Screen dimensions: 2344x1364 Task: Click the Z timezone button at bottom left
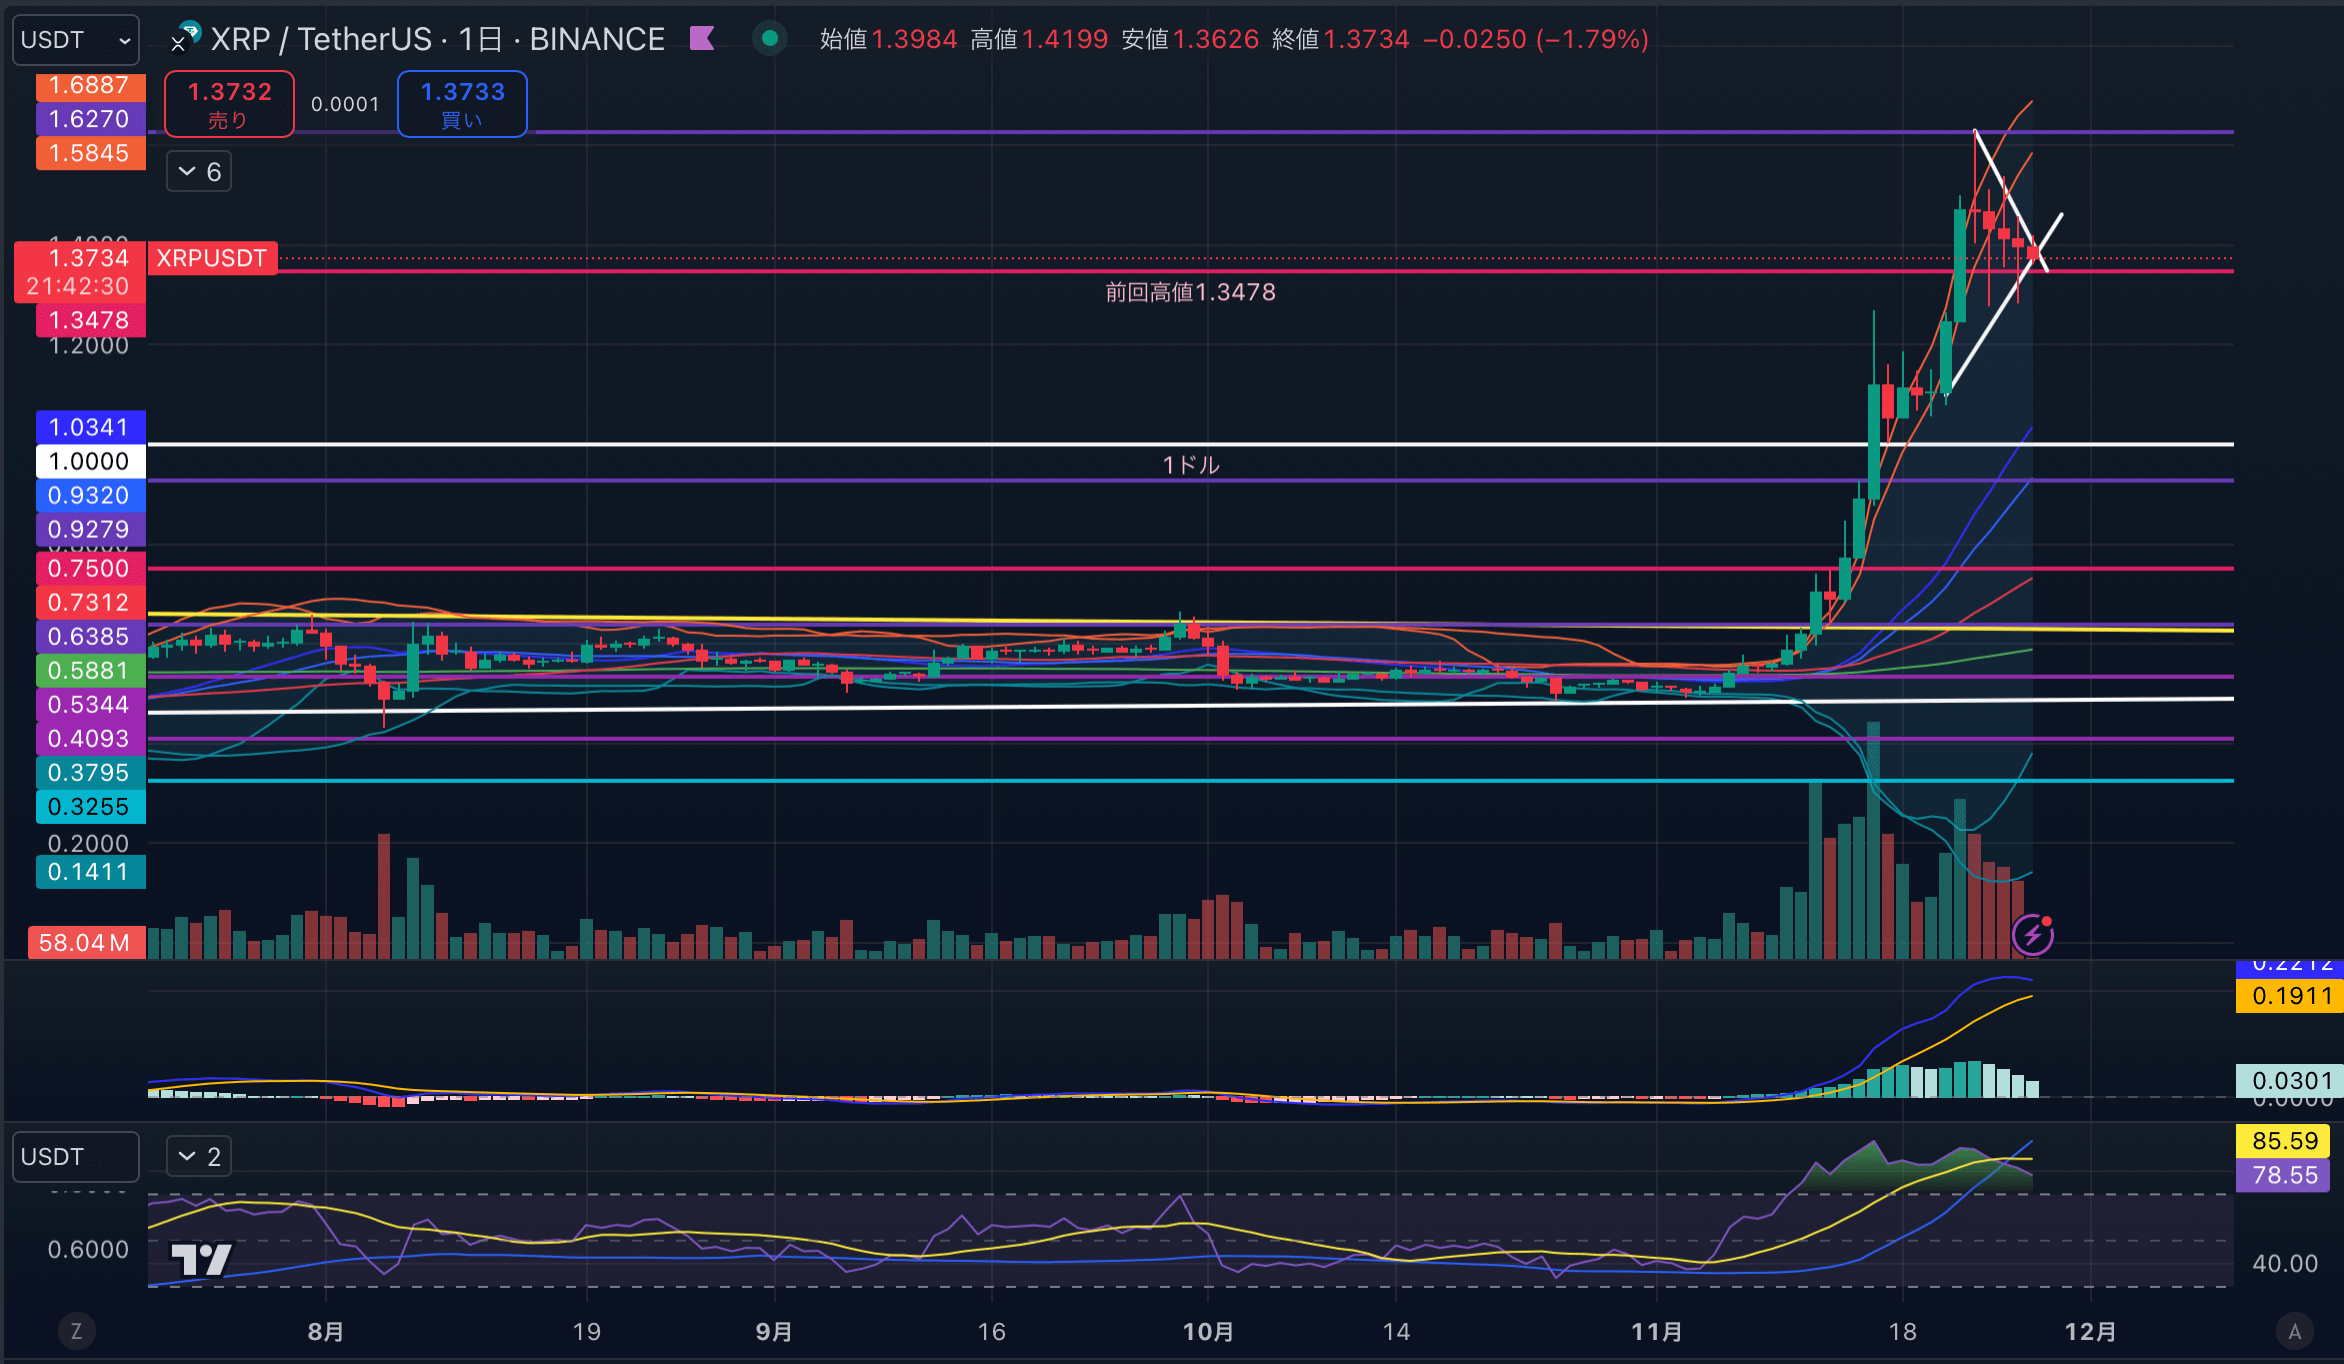(76, 1331)
